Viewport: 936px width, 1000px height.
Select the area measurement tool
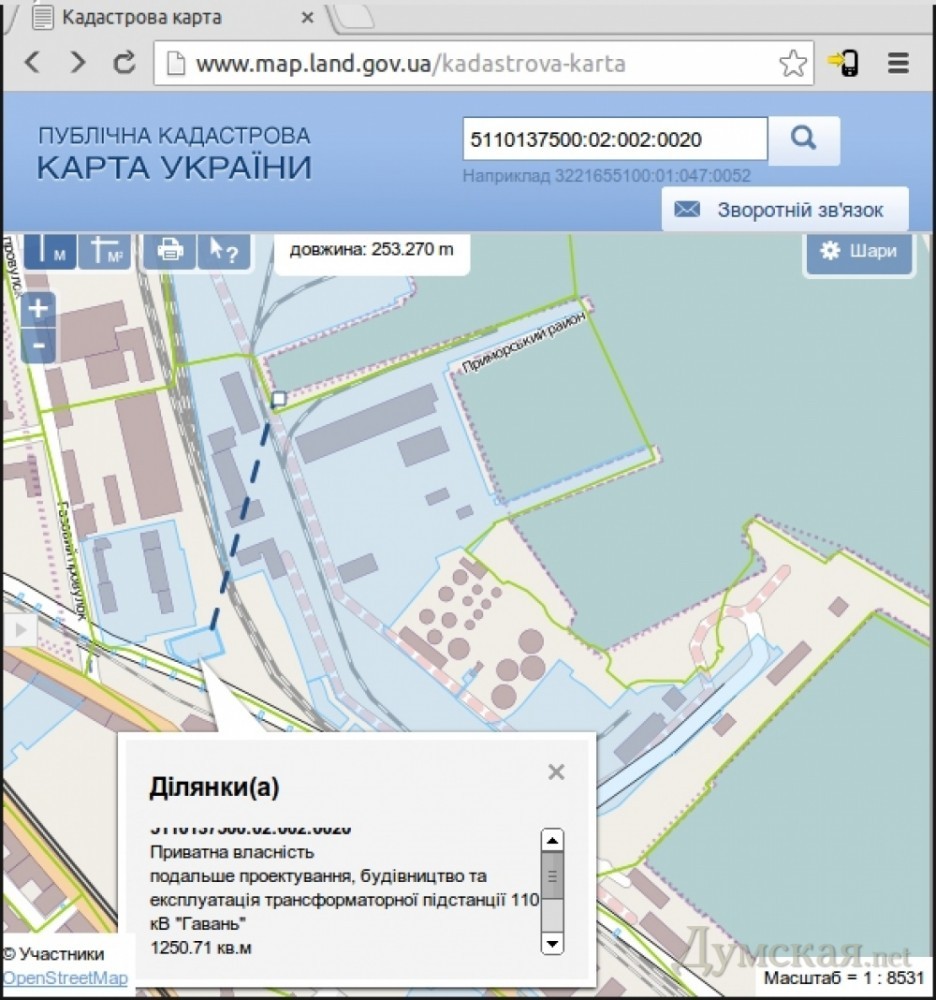(105, 251)
